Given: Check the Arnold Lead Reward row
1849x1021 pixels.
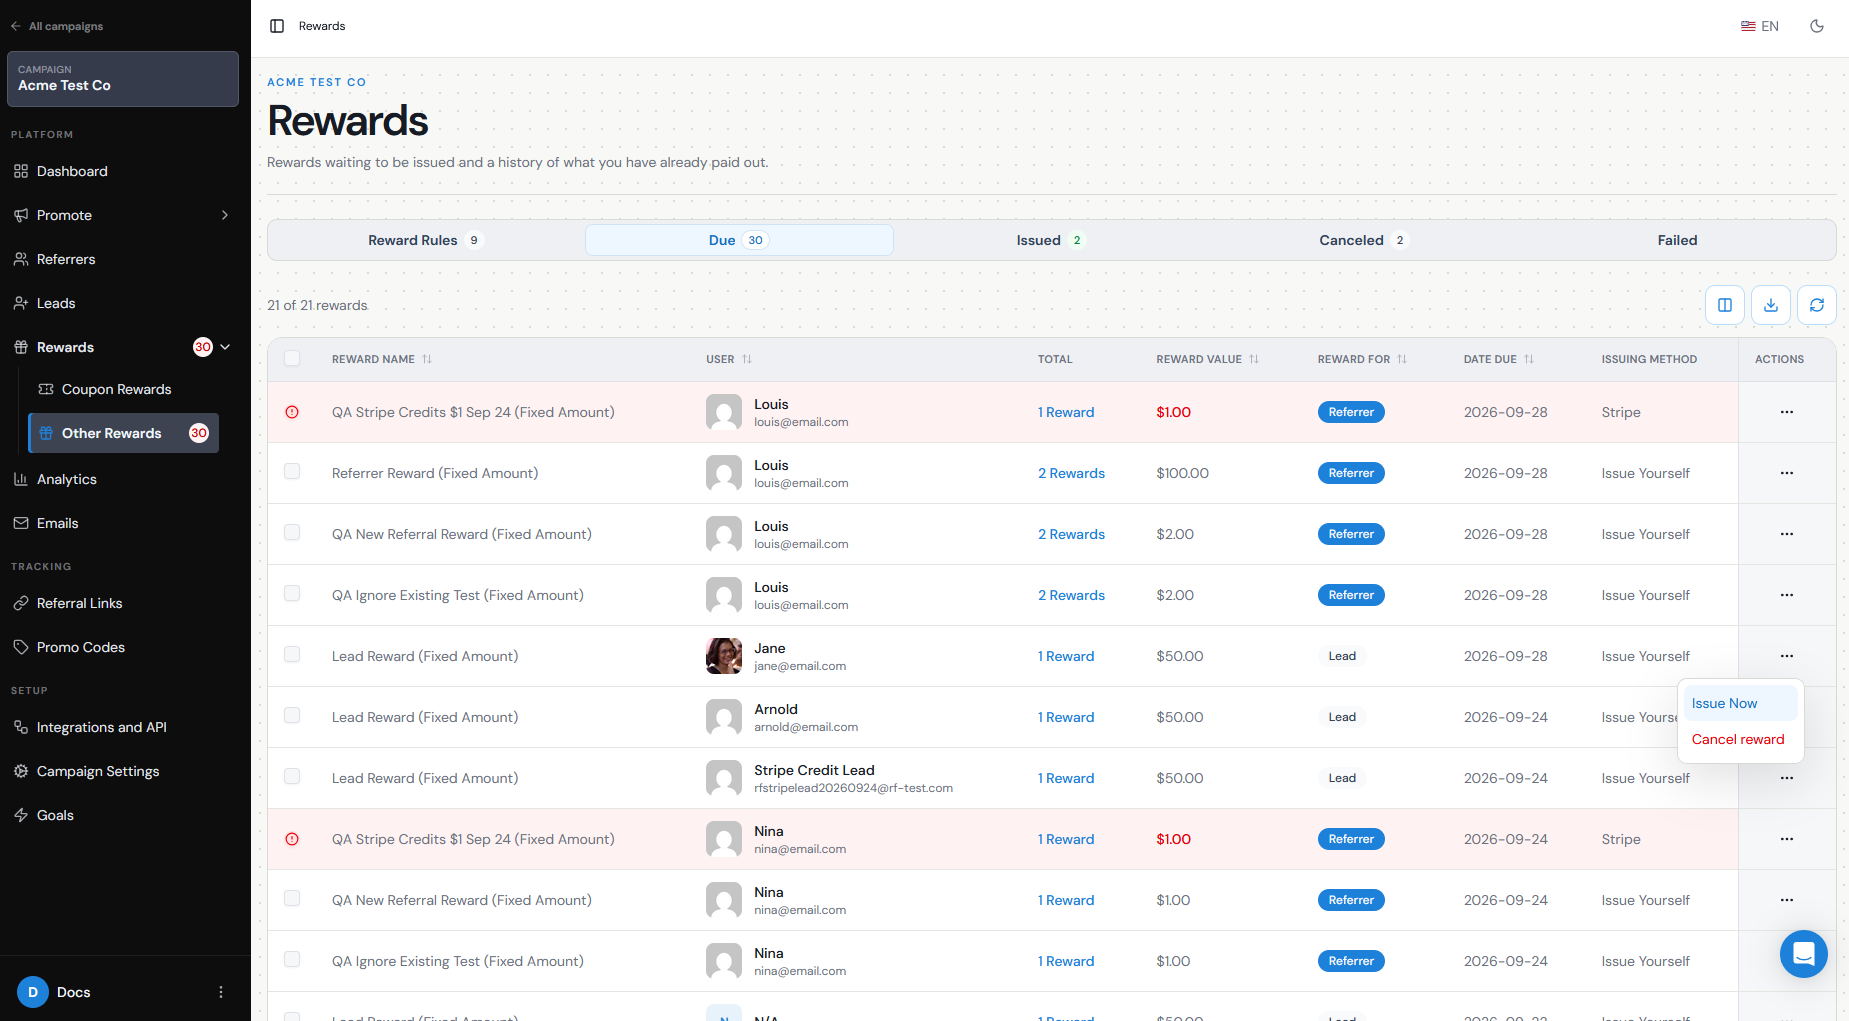Looking at the screenshot, I should [292, 715].
